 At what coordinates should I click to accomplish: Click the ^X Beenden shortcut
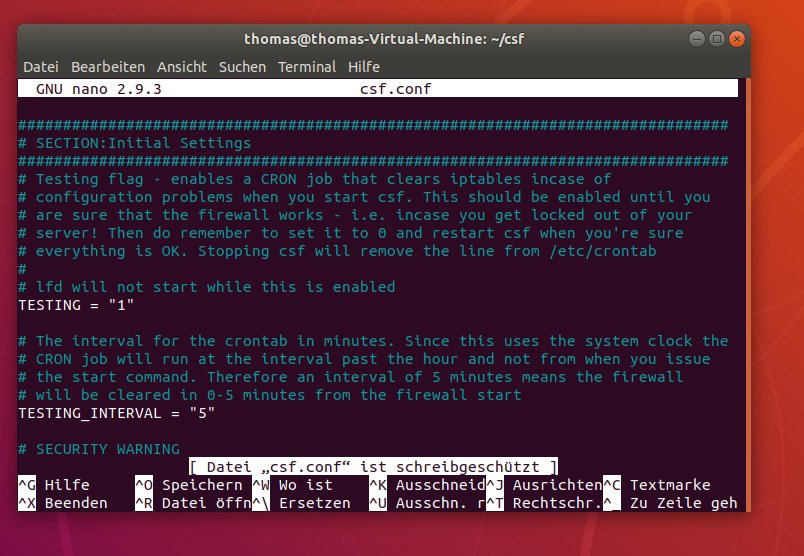tap(62, 503)
